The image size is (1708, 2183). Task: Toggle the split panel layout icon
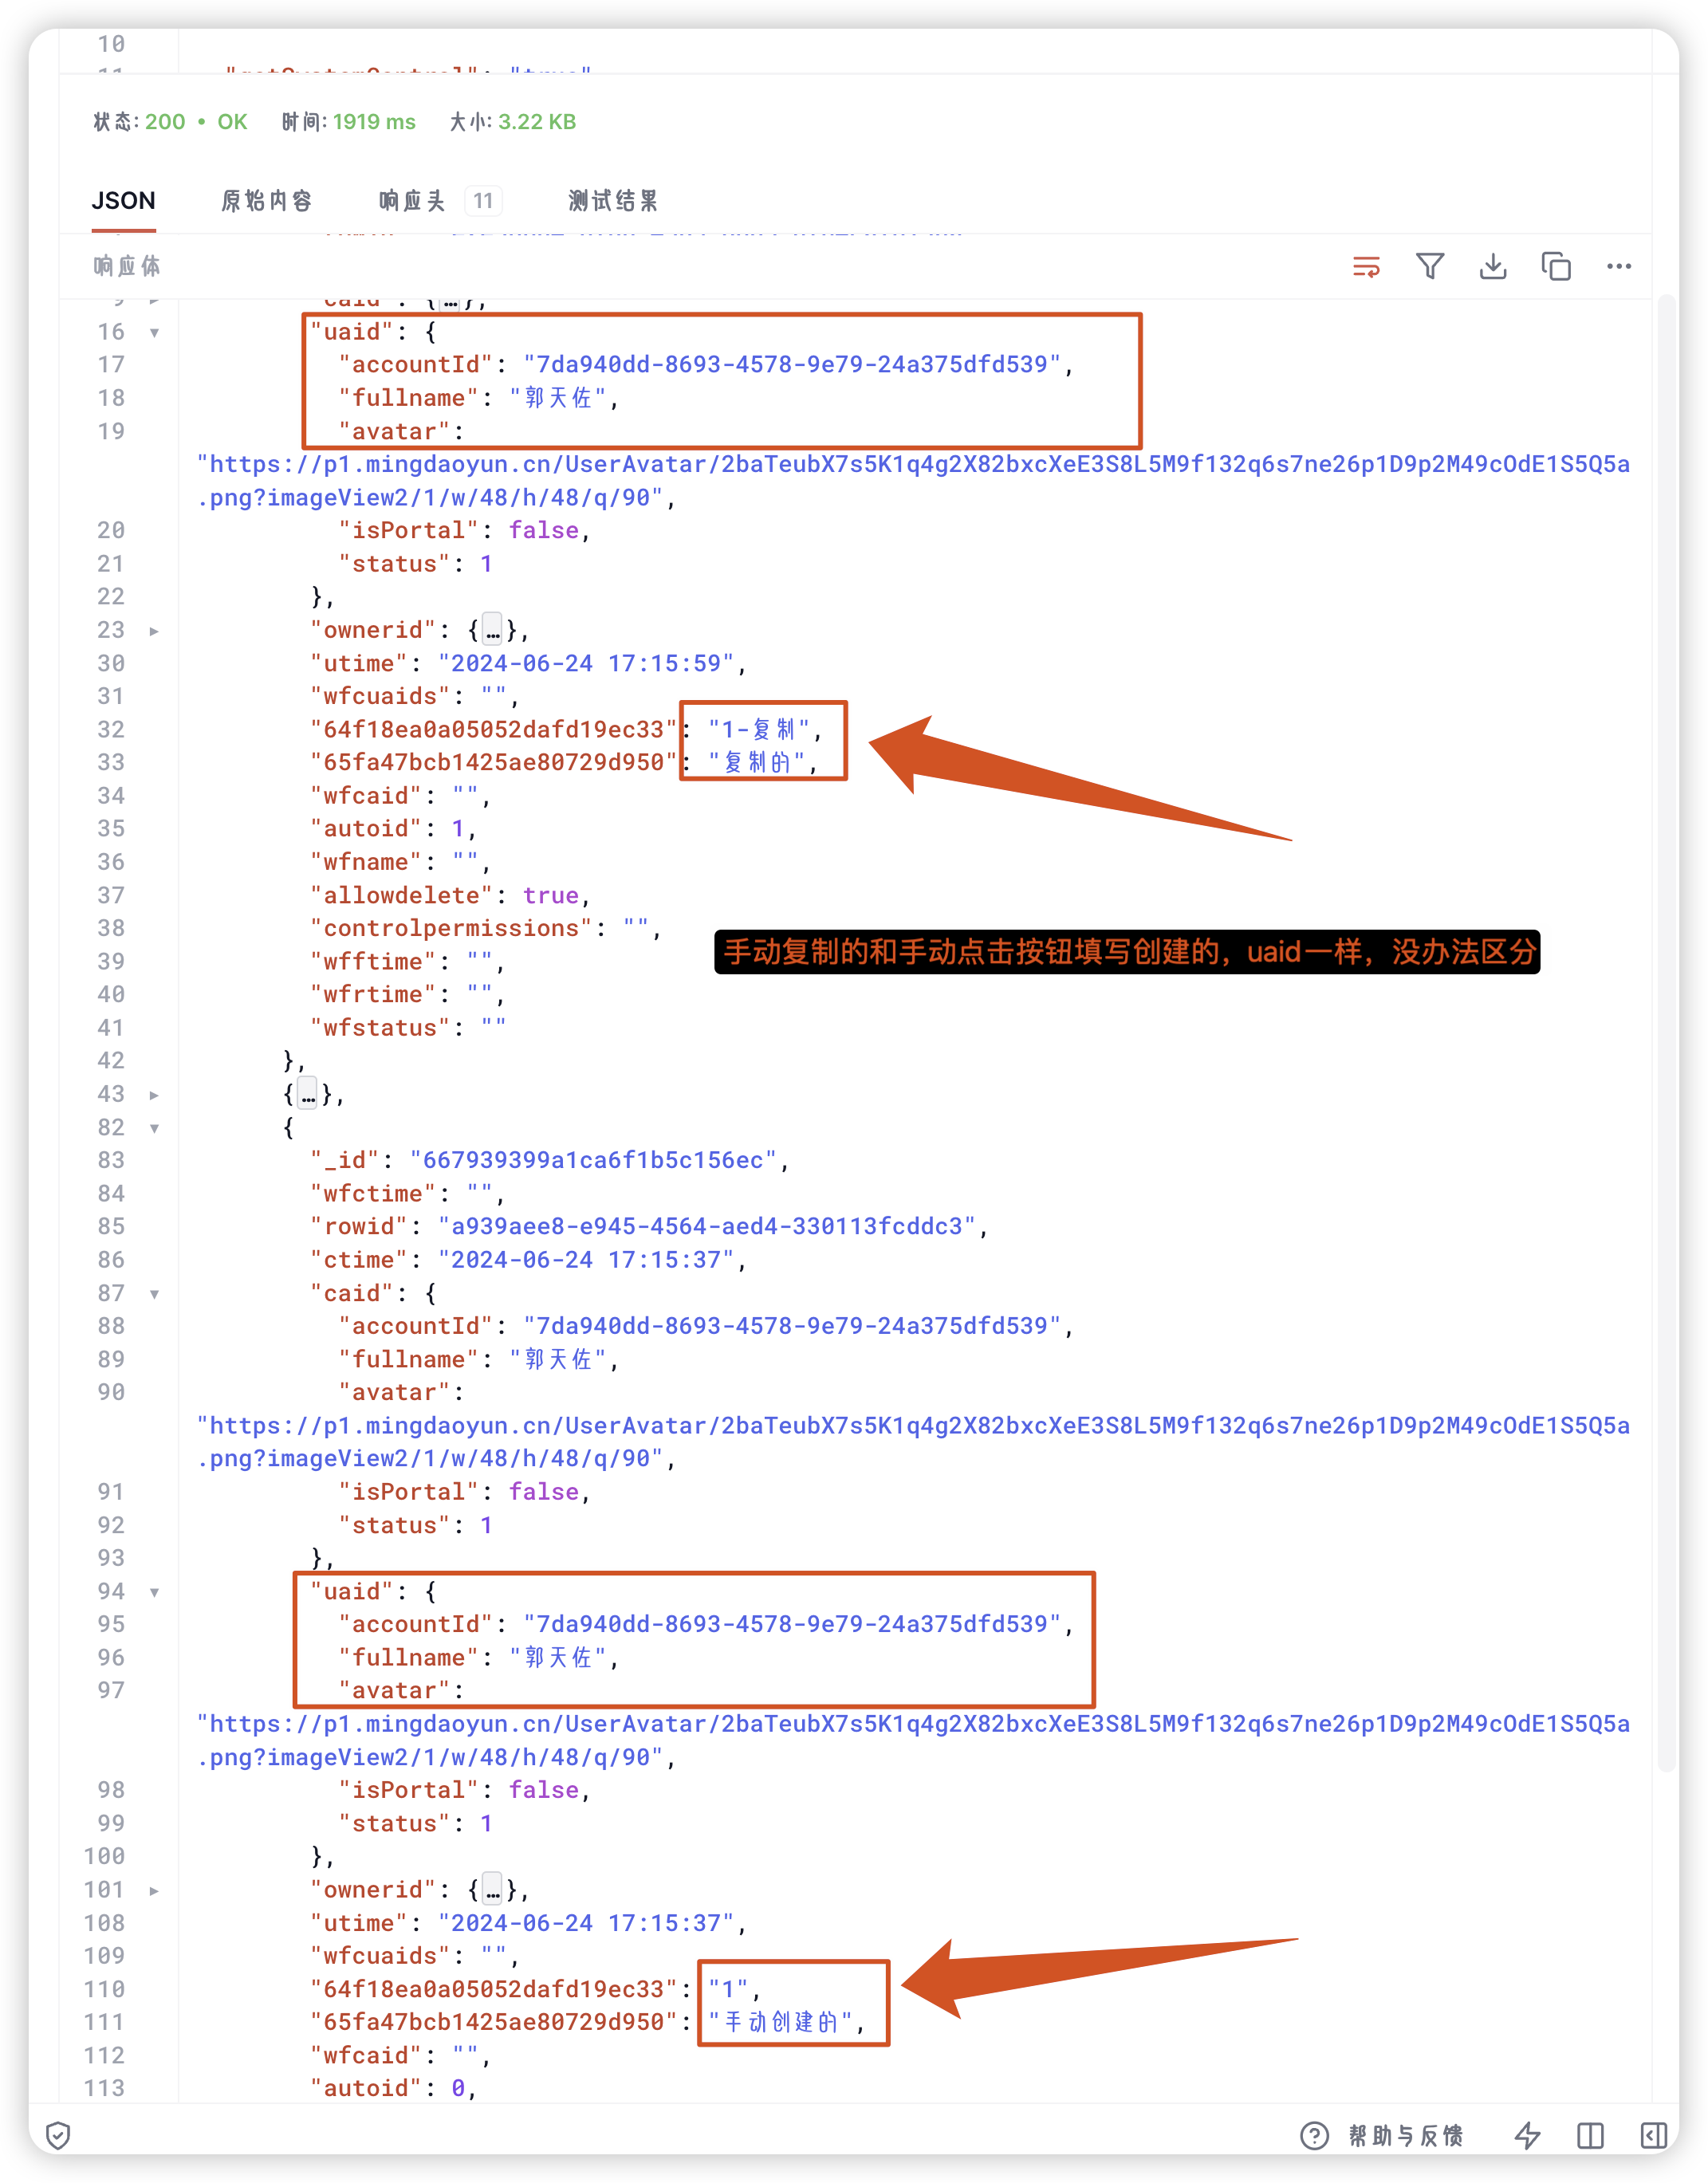1590,2135
